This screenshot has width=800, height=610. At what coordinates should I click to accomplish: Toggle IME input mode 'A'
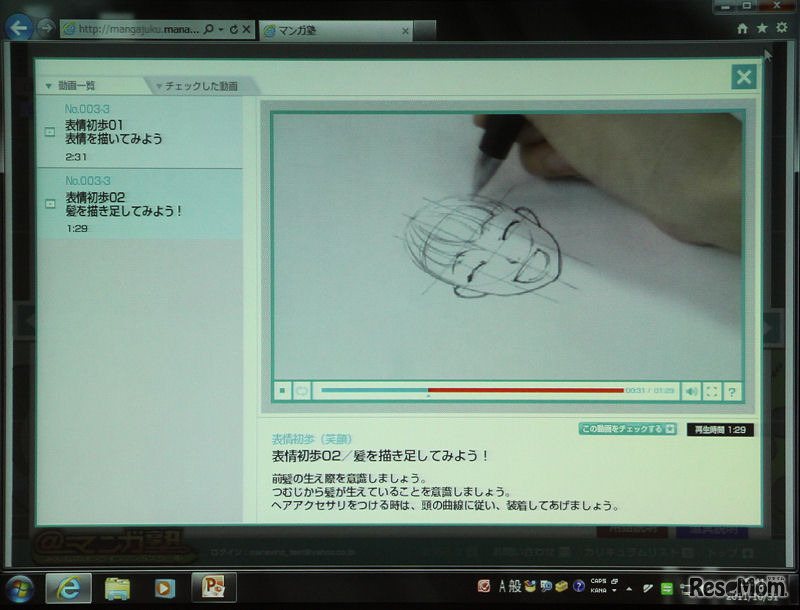click(x=502, y=586)
